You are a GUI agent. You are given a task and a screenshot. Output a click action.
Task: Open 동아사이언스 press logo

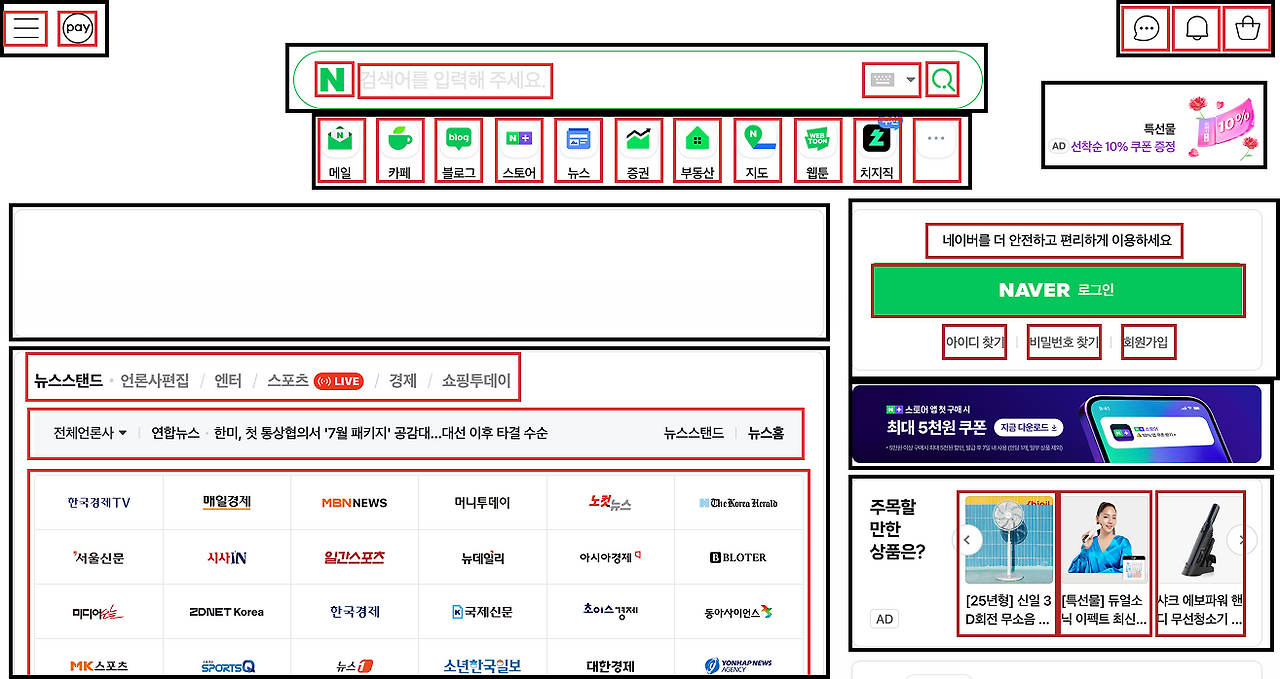(x=739, y=612)
